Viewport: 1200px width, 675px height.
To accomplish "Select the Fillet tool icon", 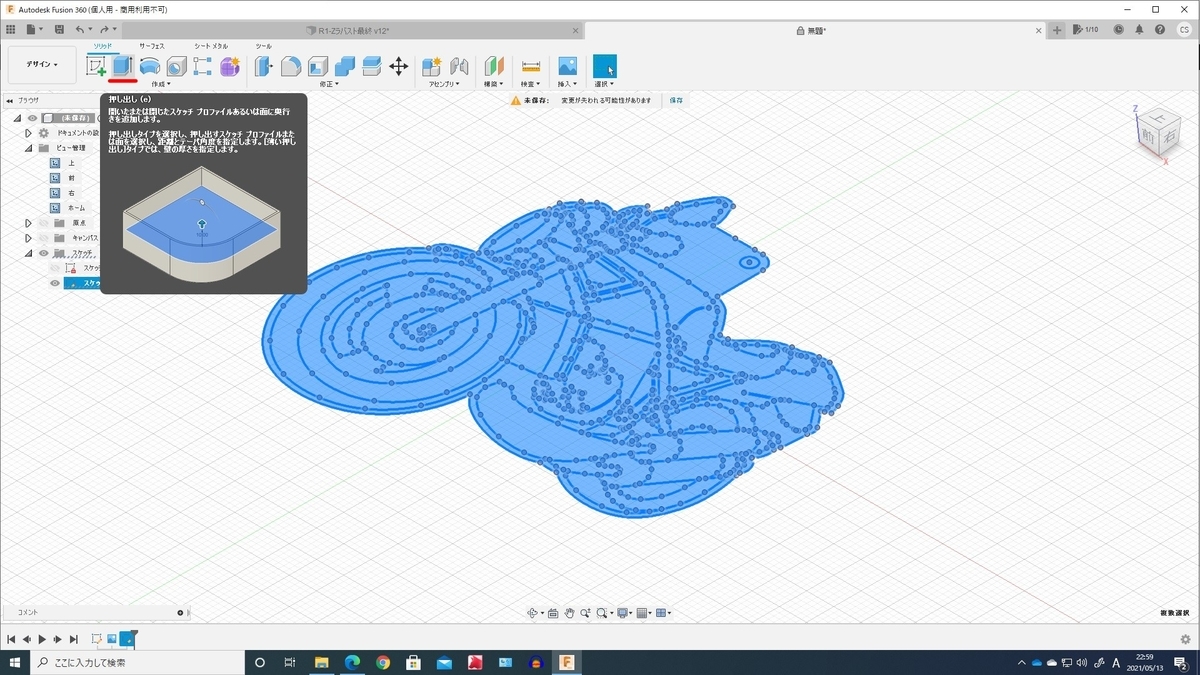I will click(x=290, y=66).
